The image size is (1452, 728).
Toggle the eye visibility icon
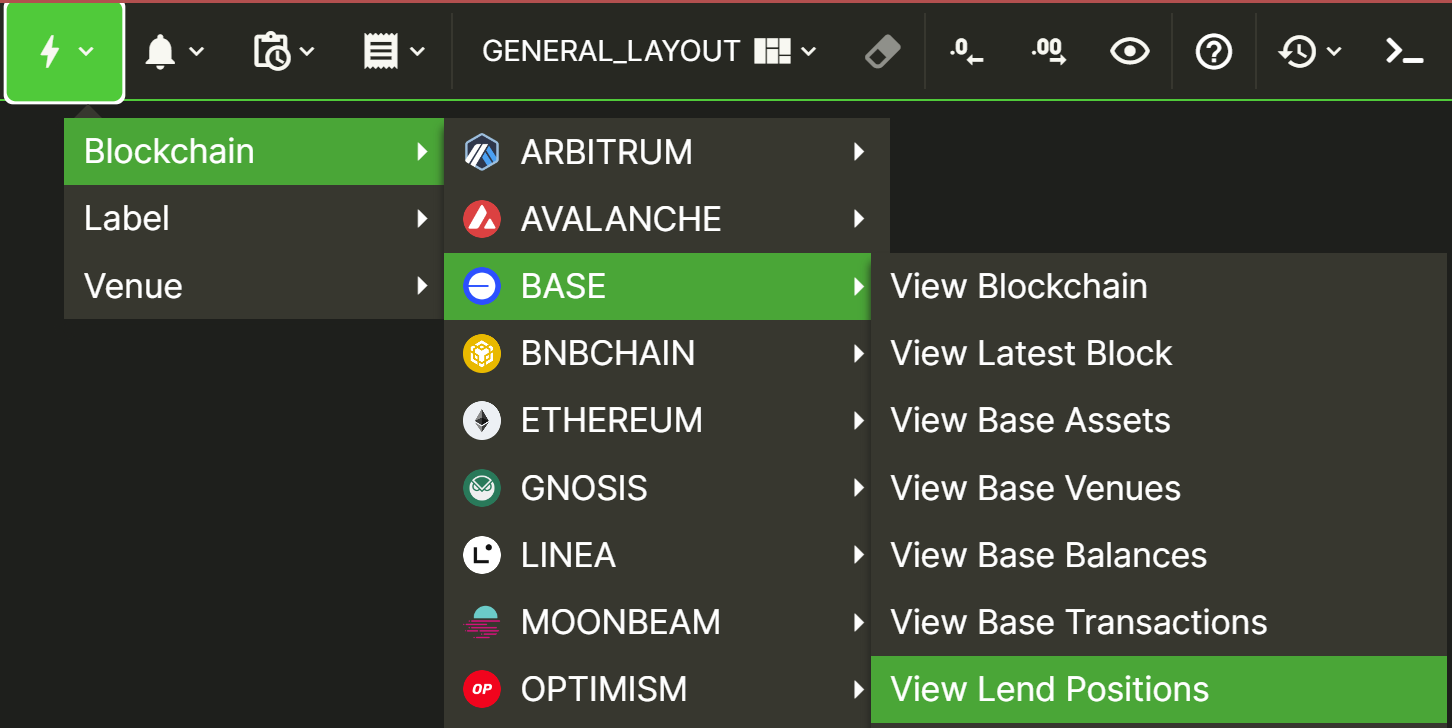point(1130,51)
